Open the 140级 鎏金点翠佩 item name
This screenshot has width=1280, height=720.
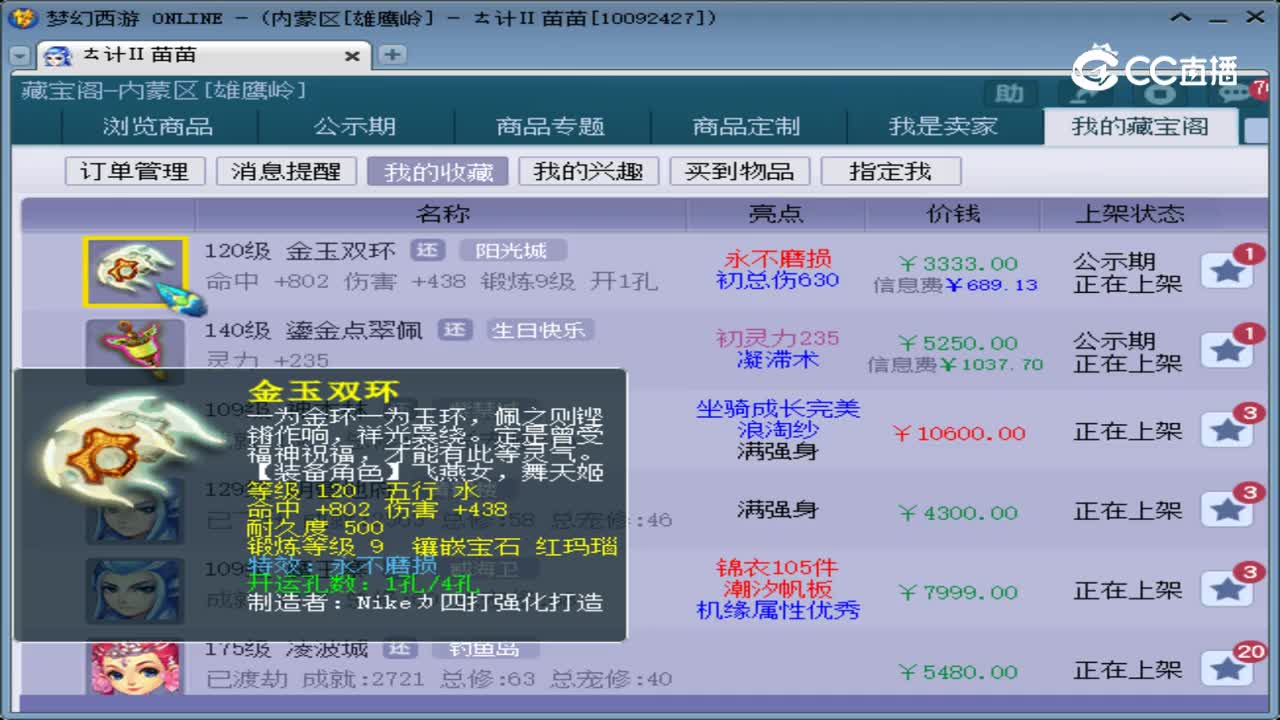[x=314, y=330]
